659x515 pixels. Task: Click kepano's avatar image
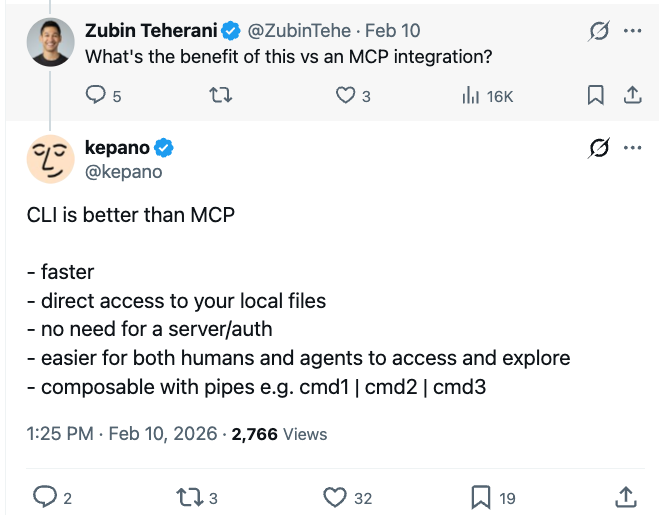click(x=50, y=159)
